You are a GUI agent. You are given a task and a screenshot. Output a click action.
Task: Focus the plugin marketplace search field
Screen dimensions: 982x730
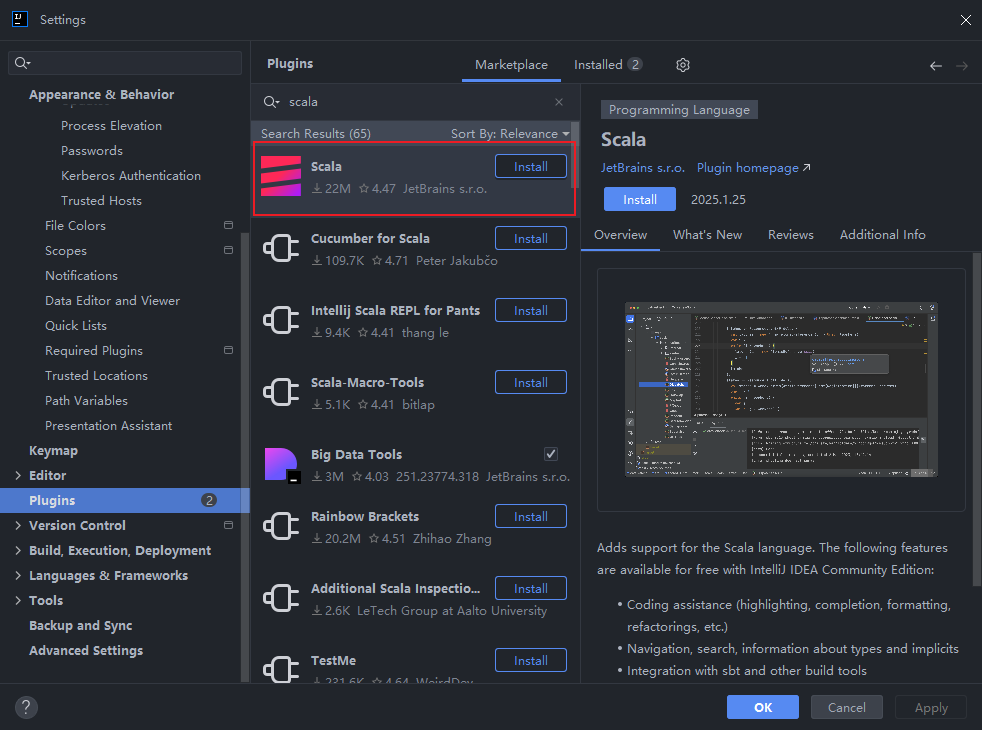coord(415,101)
